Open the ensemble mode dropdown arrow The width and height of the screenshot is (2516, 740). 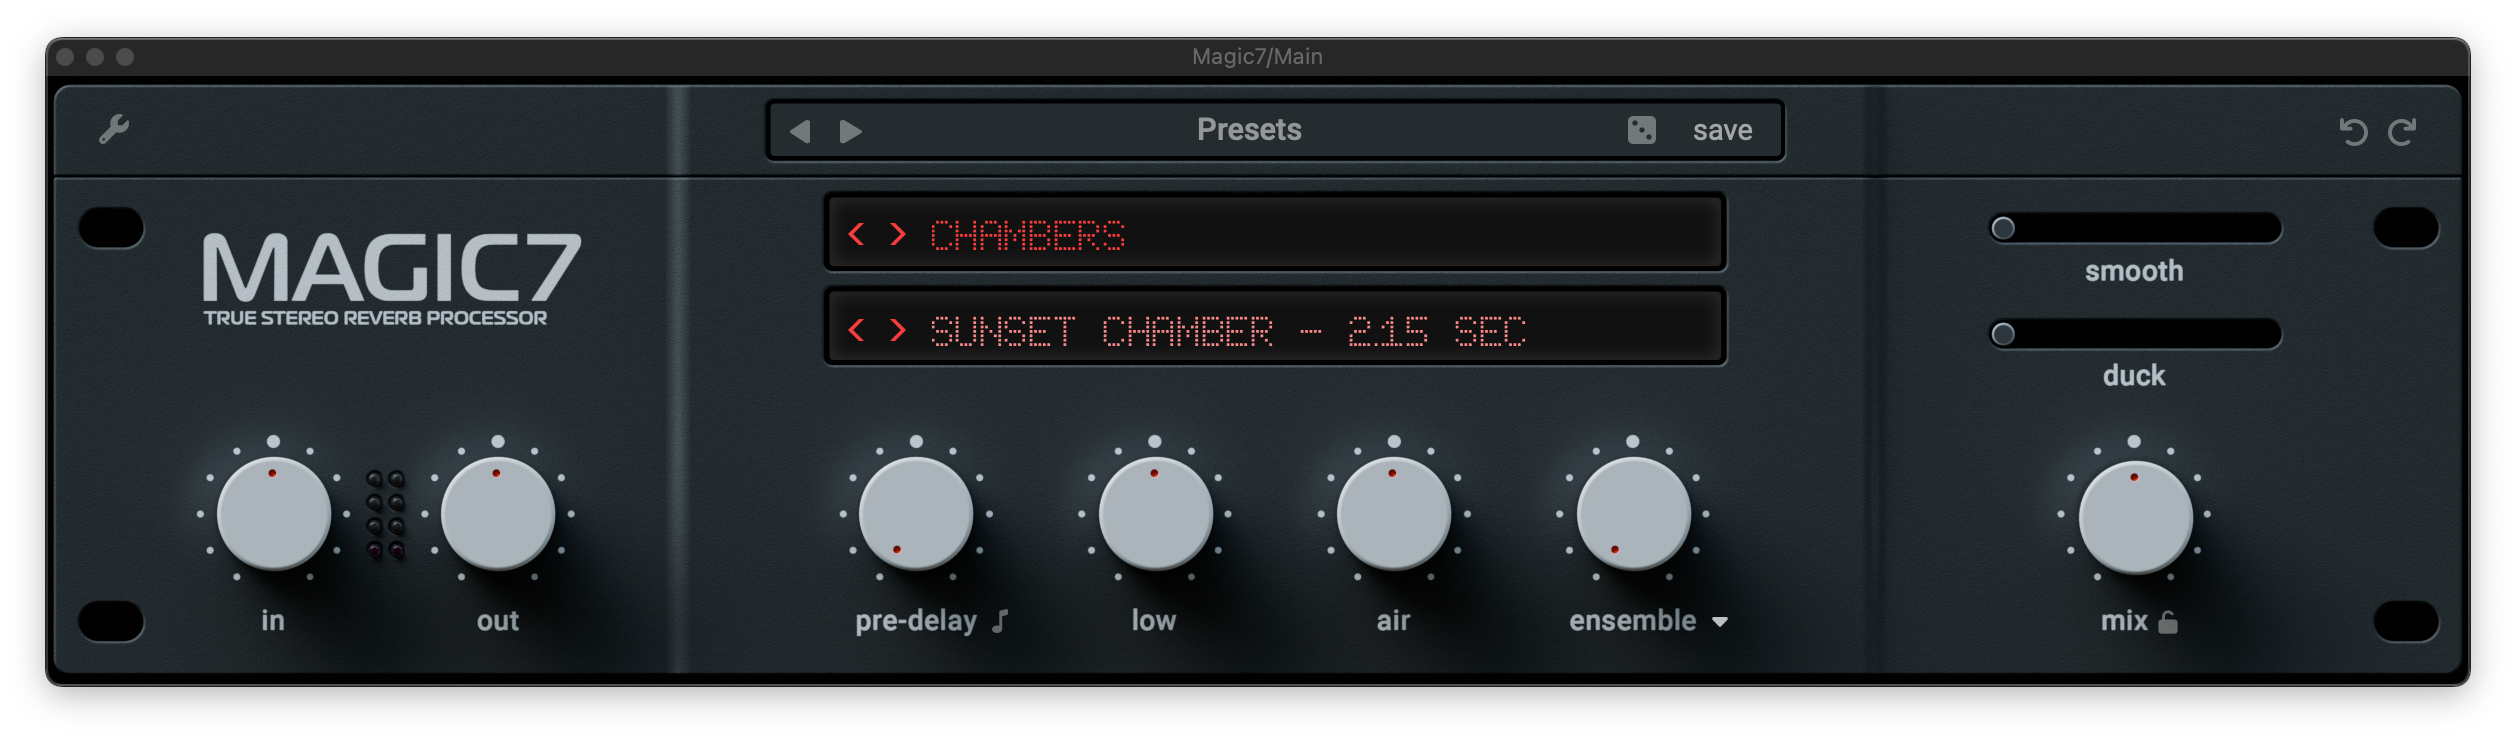point(1720,622)
